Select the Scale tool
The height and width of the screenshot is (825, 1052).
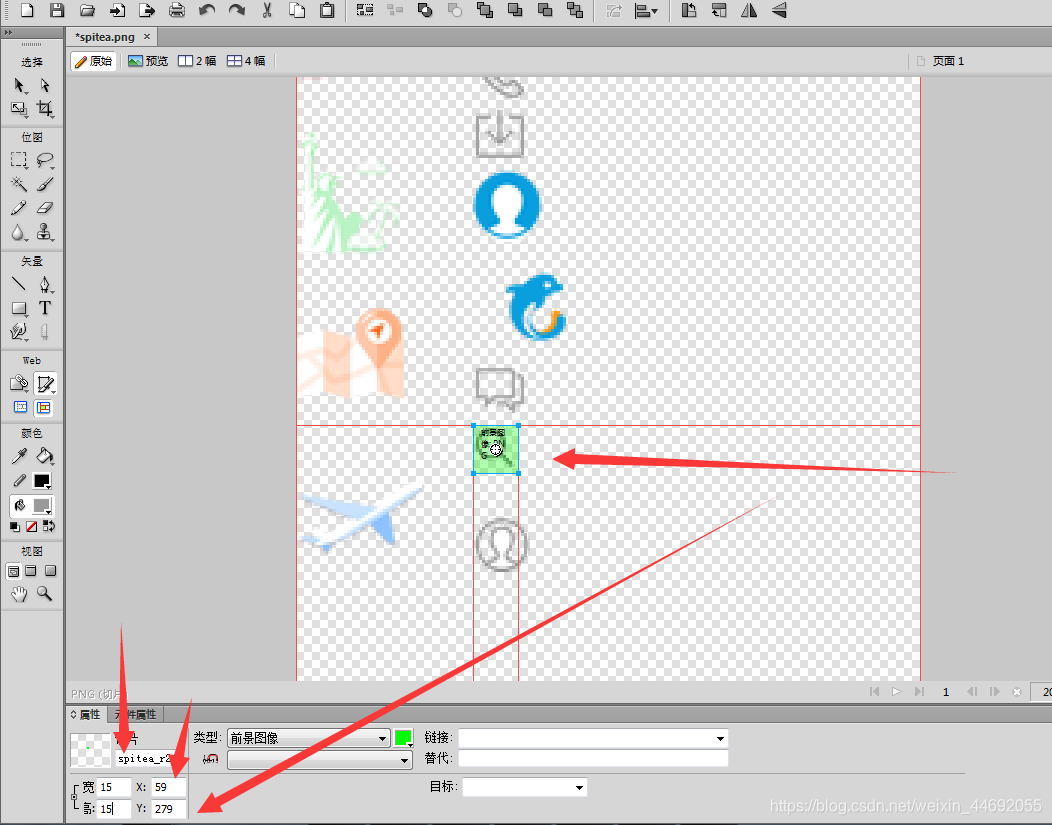click(19, 109)
